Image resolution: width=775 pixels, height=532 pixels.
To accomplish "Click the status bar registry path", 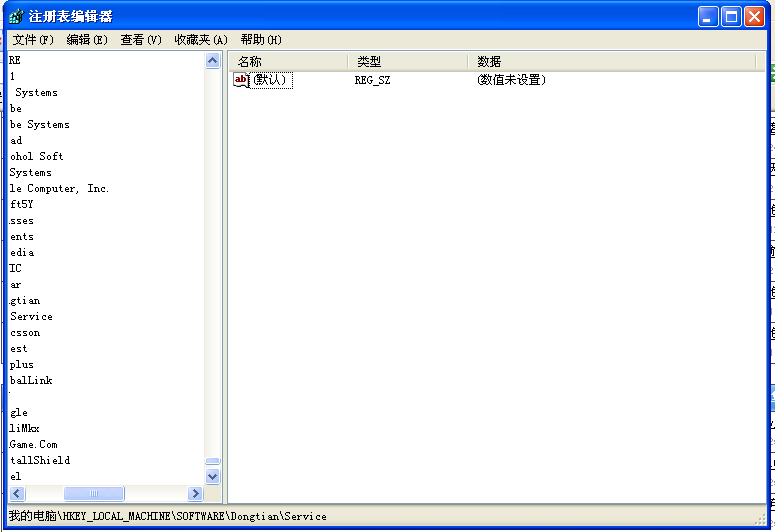I will [168, 517].
